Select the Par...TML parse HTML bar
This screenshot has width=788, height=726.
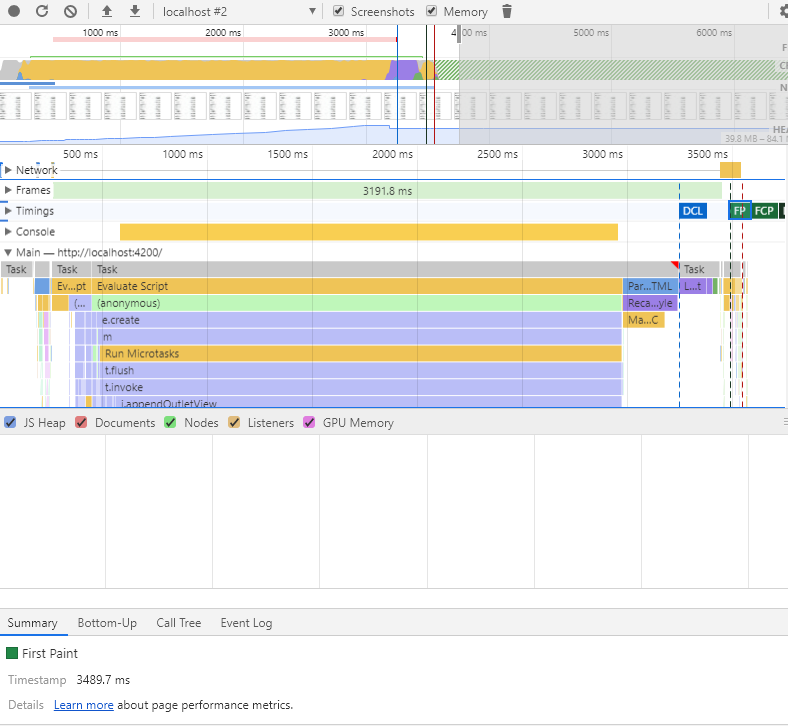point(650,286)
